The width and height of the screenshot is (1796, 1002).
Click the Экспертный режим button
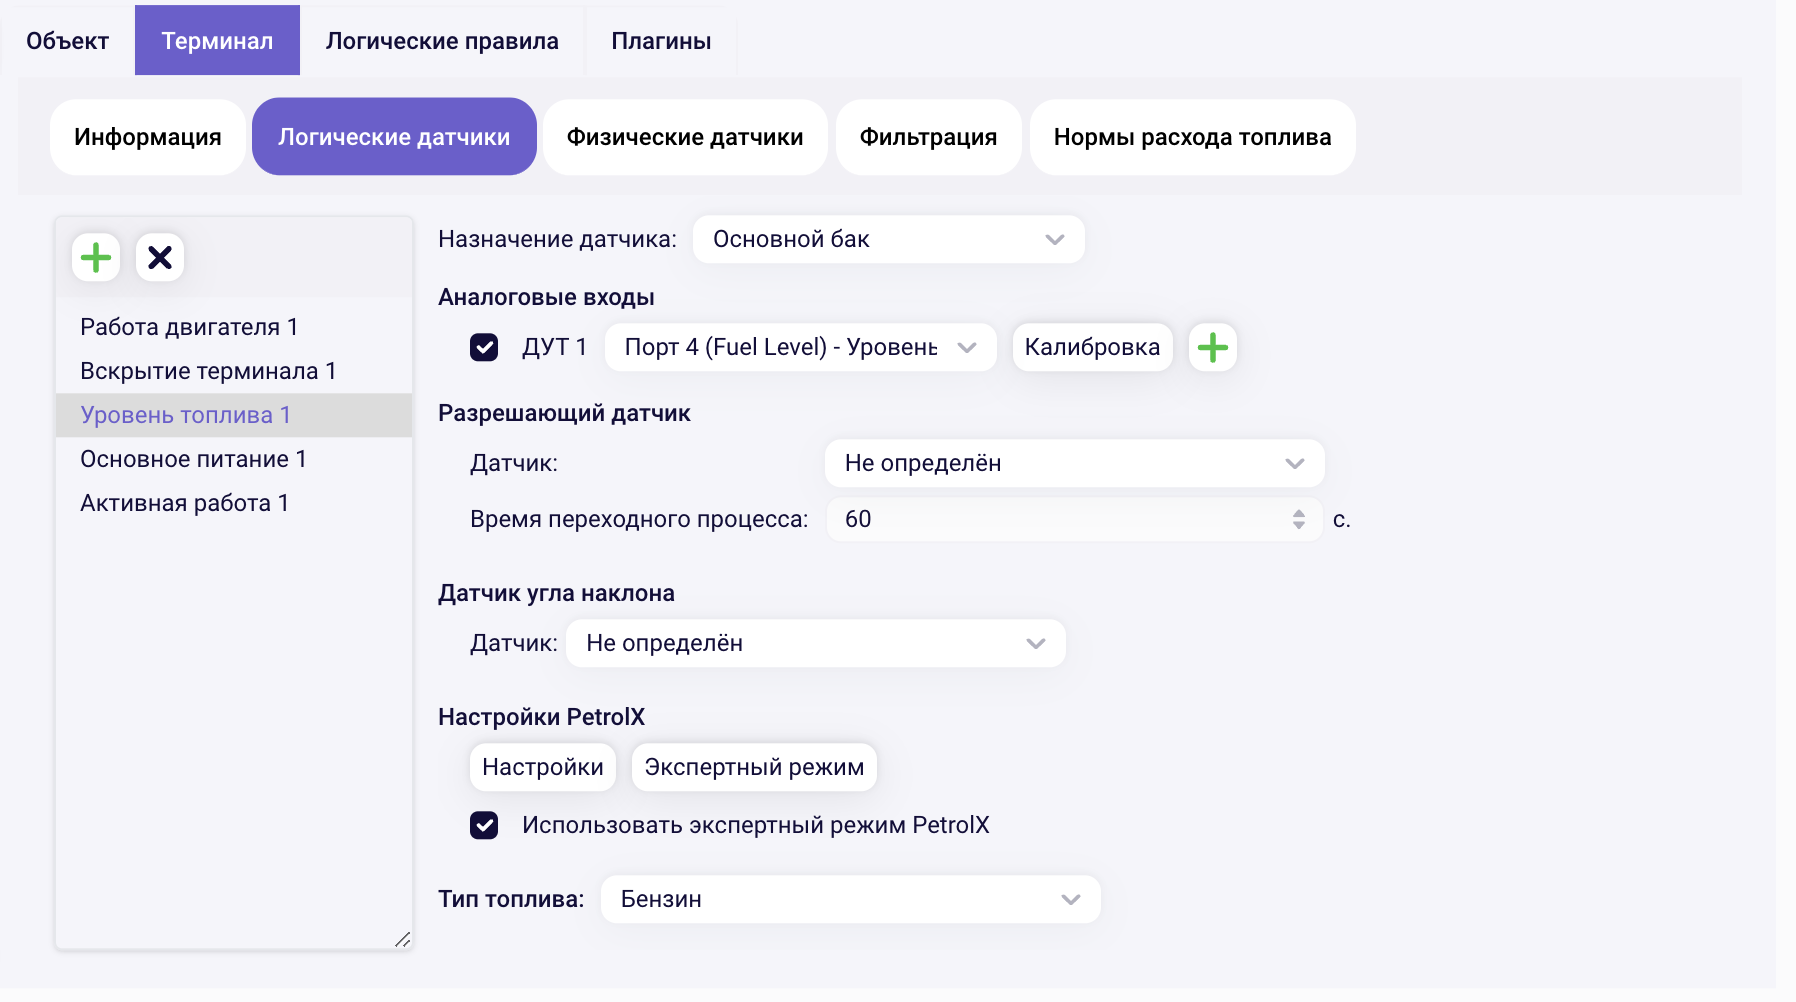click(754, 767)
